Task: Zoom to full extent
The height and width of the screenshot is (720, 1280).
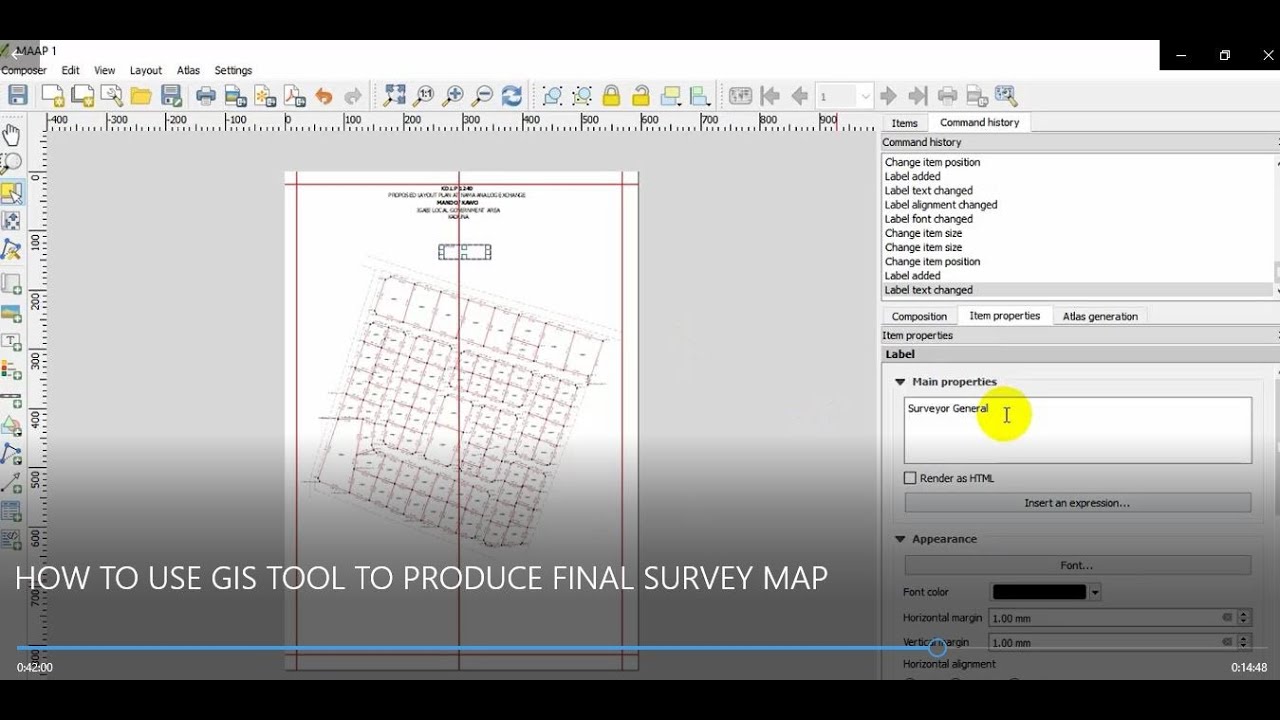Action: (x=395, y=96)
